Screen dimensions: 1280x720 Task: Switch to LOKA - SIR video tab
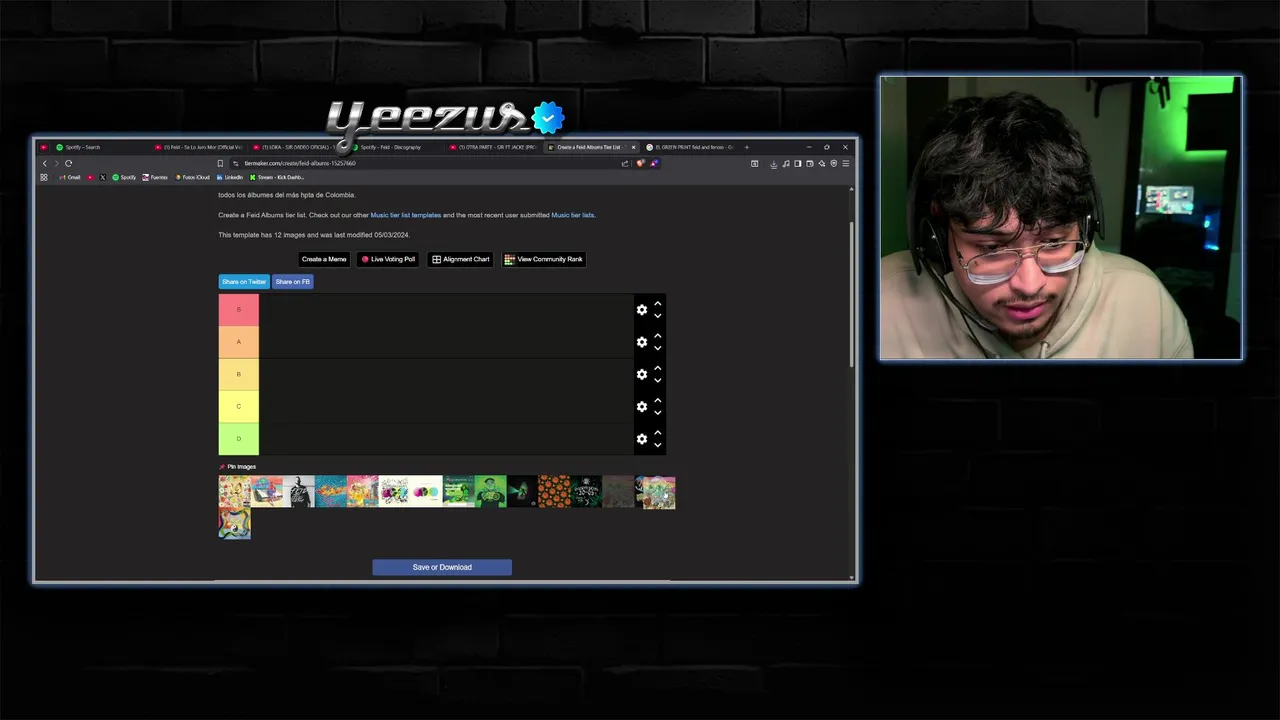pos(296,147)
